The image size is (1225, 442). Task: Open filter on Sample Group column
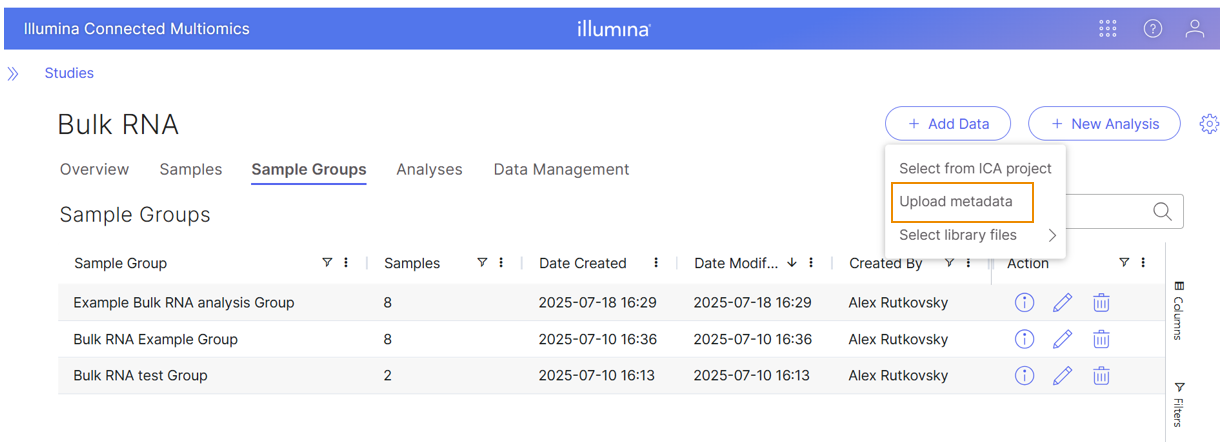tap(327, 263)
